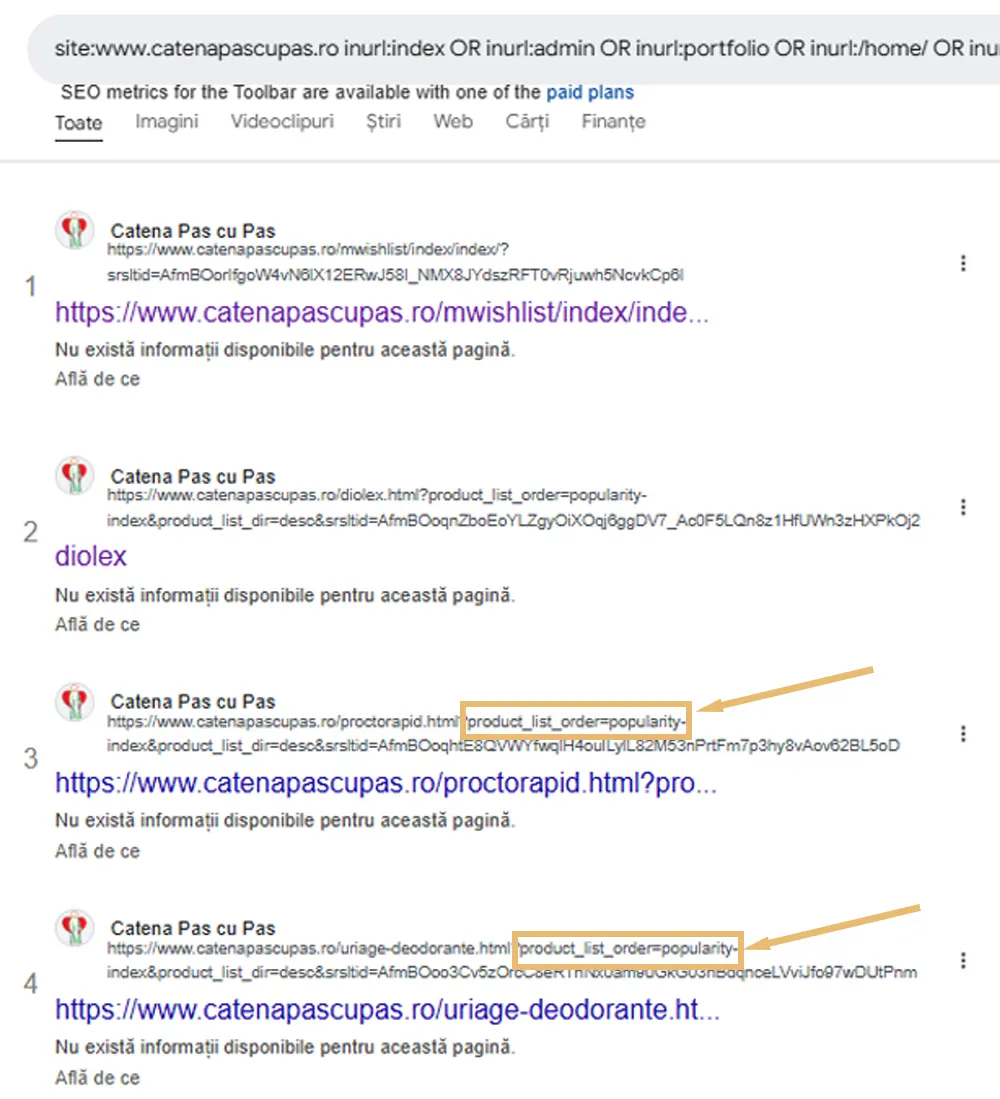Image resolution: width=1000 pixels, height=1099 pixels.
Task: Open three-dot menu for mwishlist result
Action: [x=963, y=263]
